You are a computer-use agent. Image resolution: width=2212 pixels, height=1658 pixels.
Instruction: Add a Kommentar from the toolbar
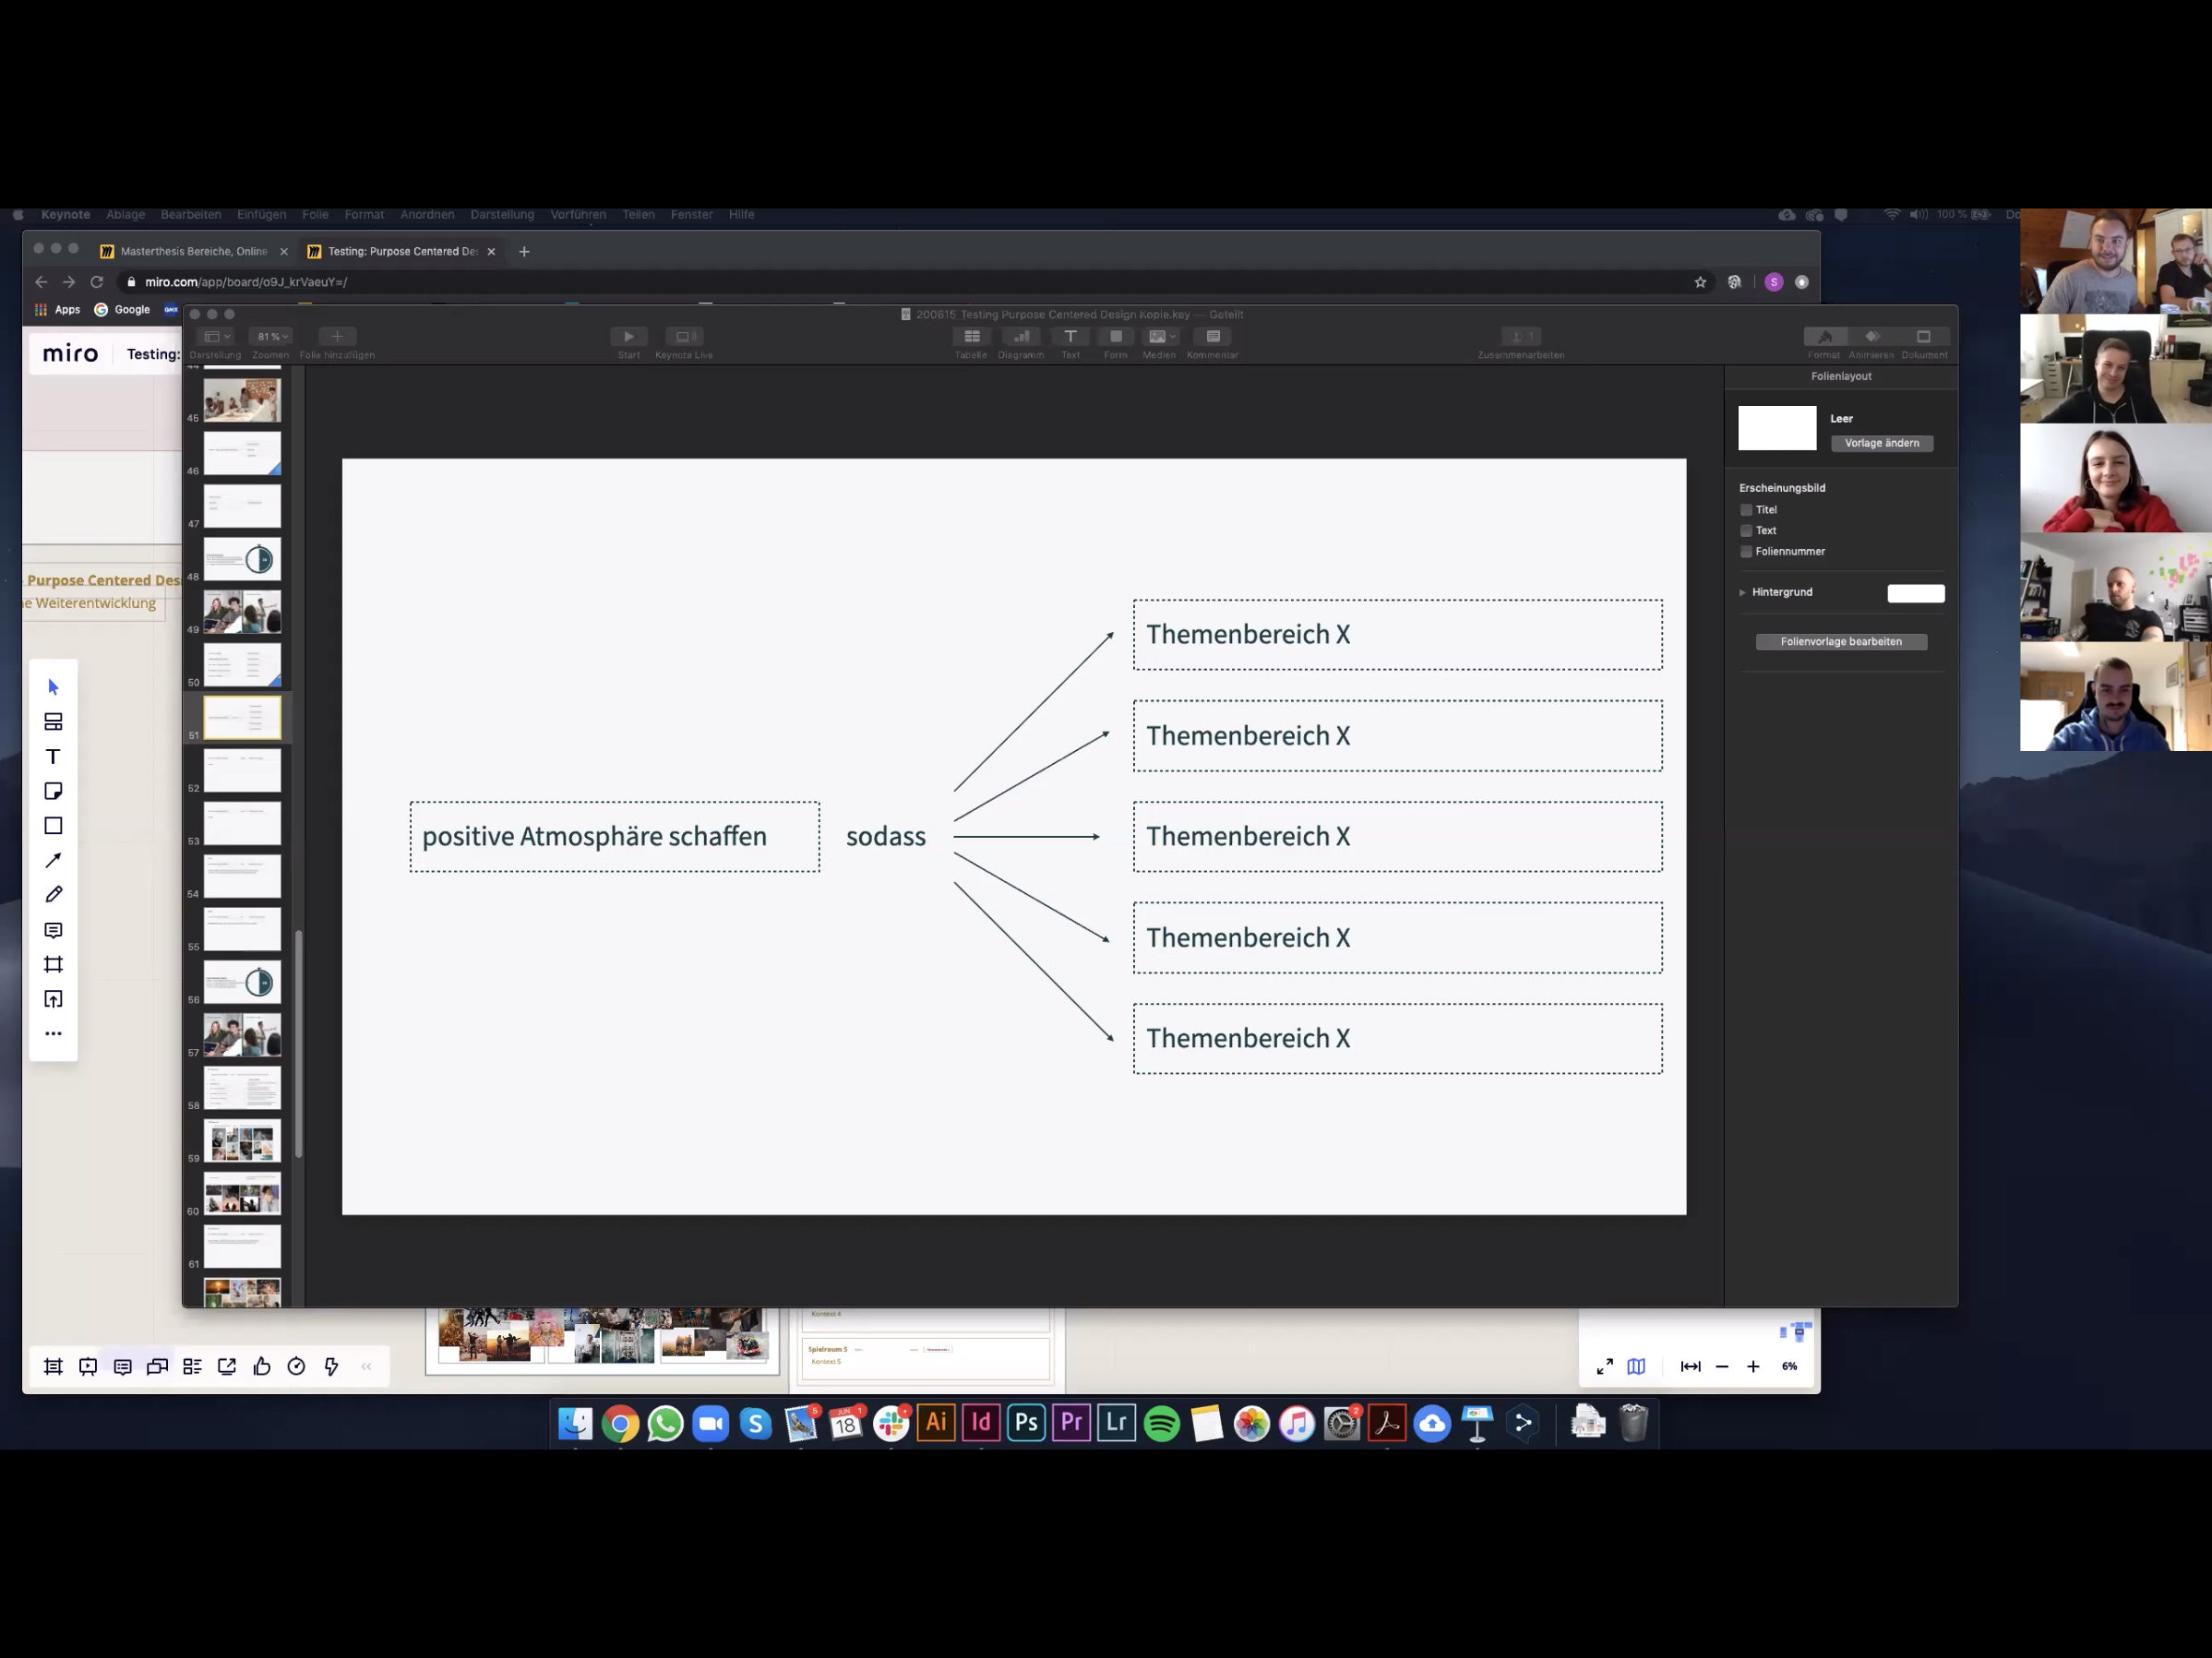1212,337
